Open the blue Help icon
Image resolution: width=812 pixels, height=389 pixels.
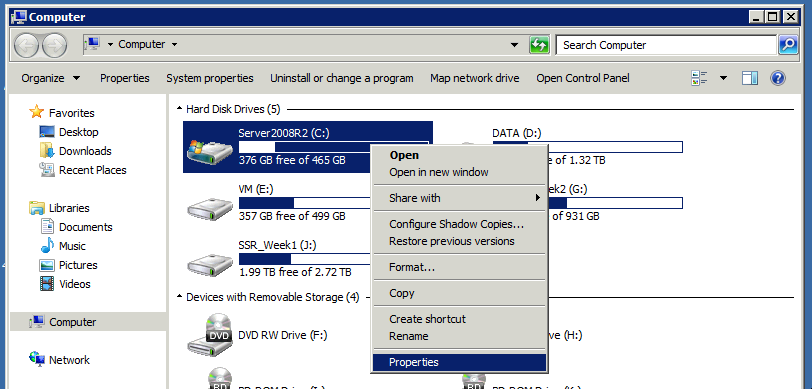tap(778, 78)
